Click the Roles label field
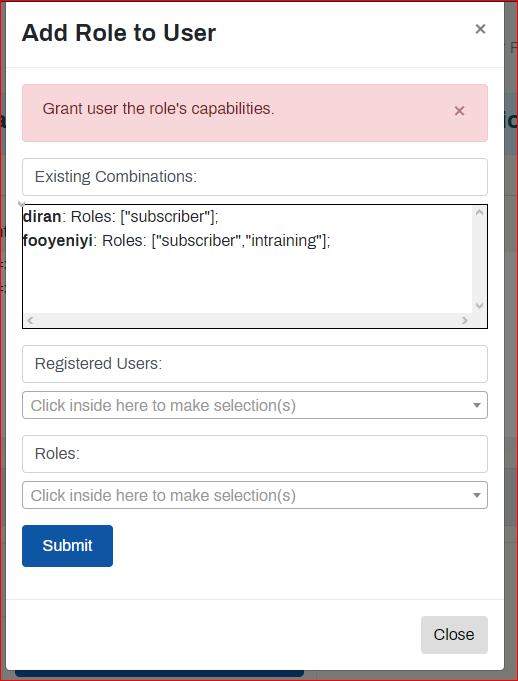The image size is (518, 681). pyautogui.click(x=255, y=454)
